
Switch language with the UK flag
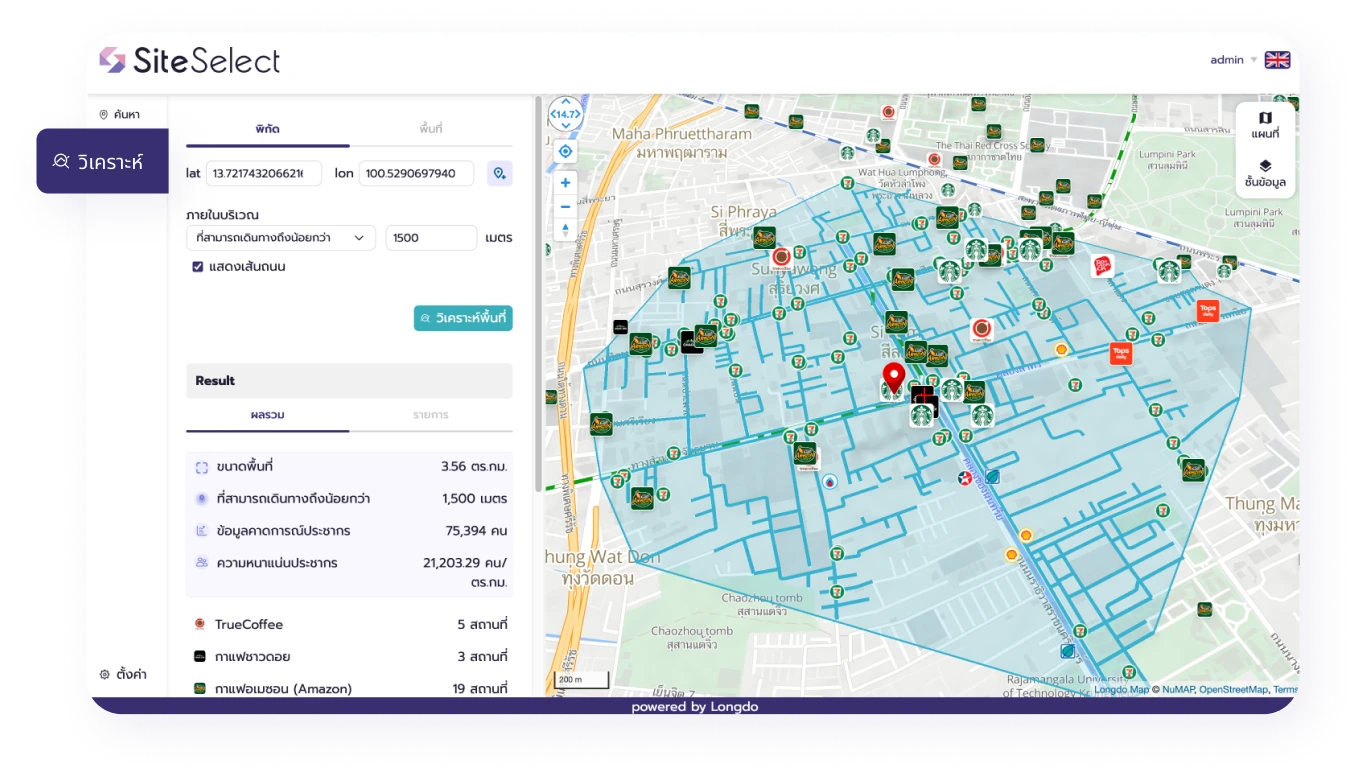point(1277,60)
